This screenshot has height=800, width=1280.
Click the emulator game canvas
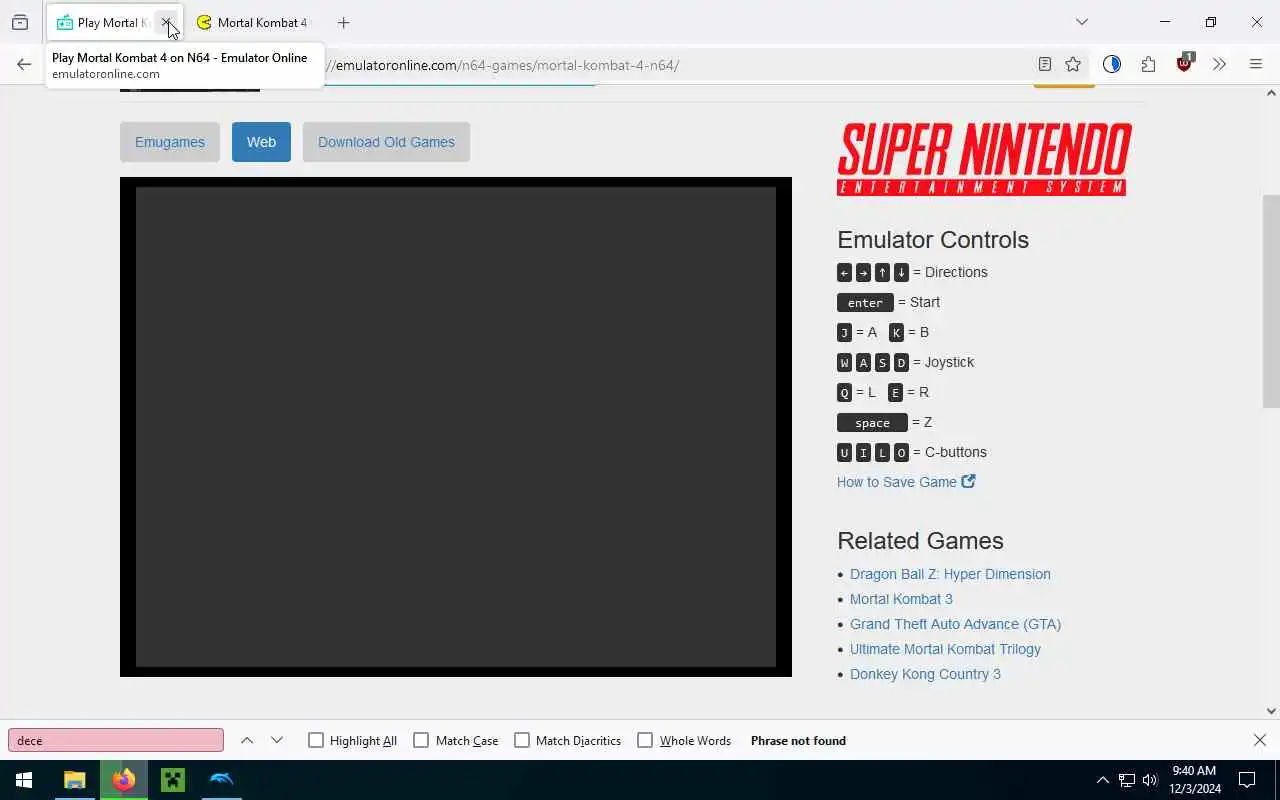(x=456, y=427)
